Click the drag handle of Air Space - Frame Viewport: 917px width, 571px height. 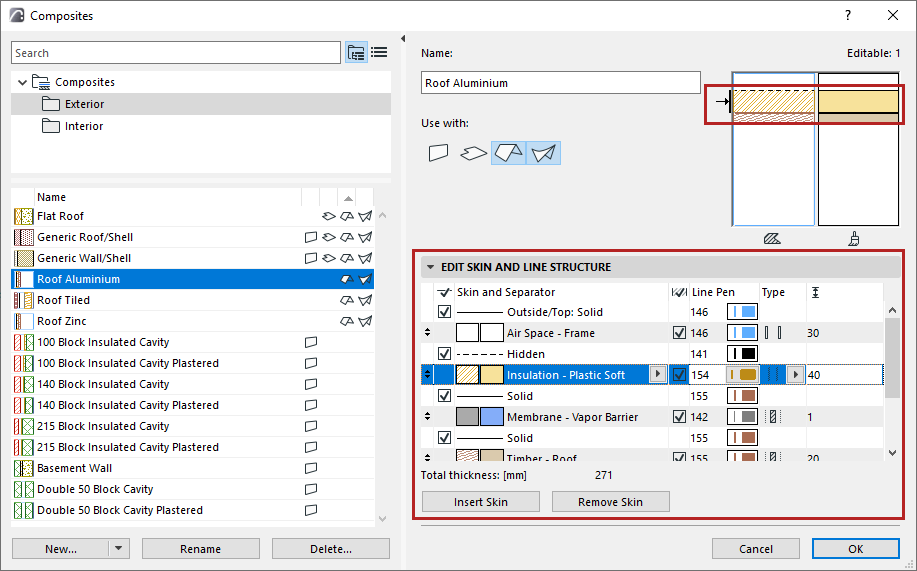point(428,333)
